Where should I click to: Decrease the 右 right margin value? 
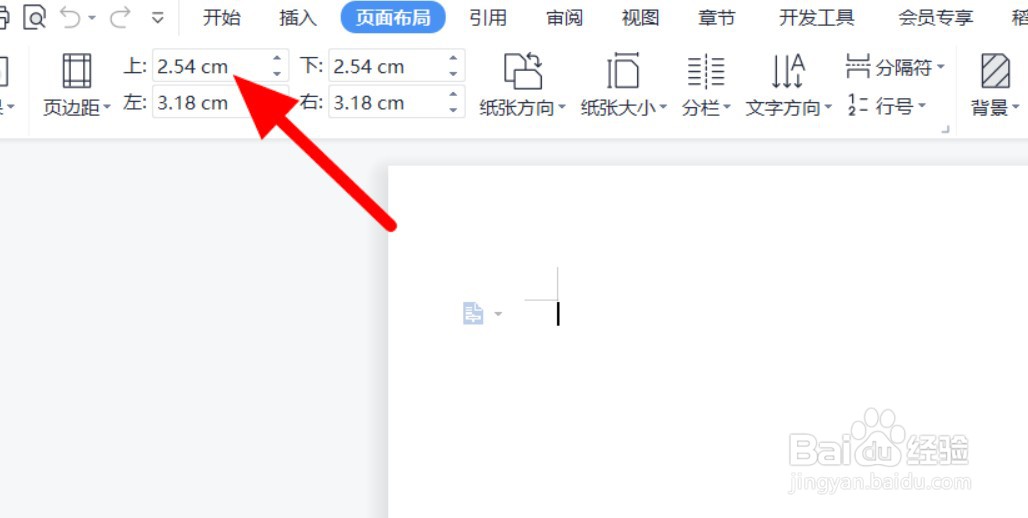[x=454, y=110]
